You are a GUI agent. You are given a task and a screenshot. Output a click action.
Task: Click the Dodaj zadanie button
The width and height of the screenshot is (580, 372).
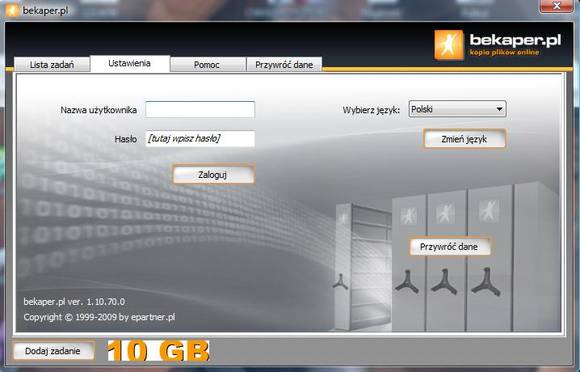click(x=53, y=351)
